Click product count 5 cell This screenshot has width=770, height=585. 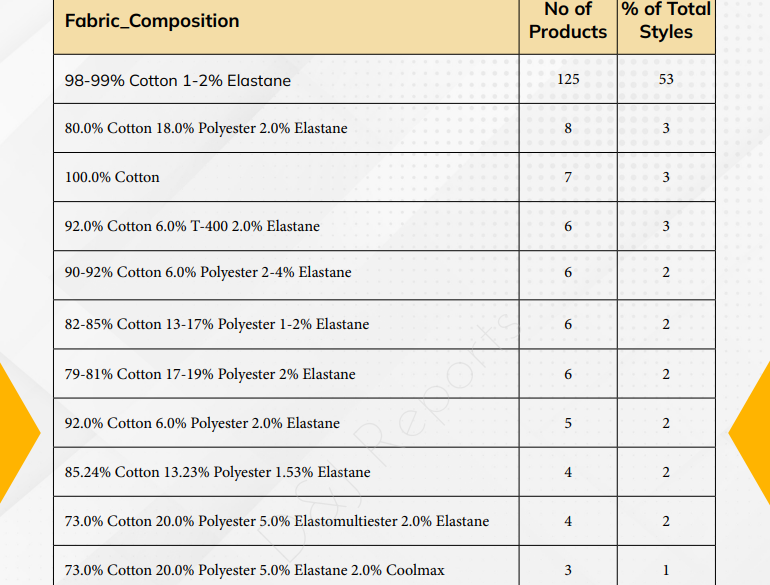point(568,423)
